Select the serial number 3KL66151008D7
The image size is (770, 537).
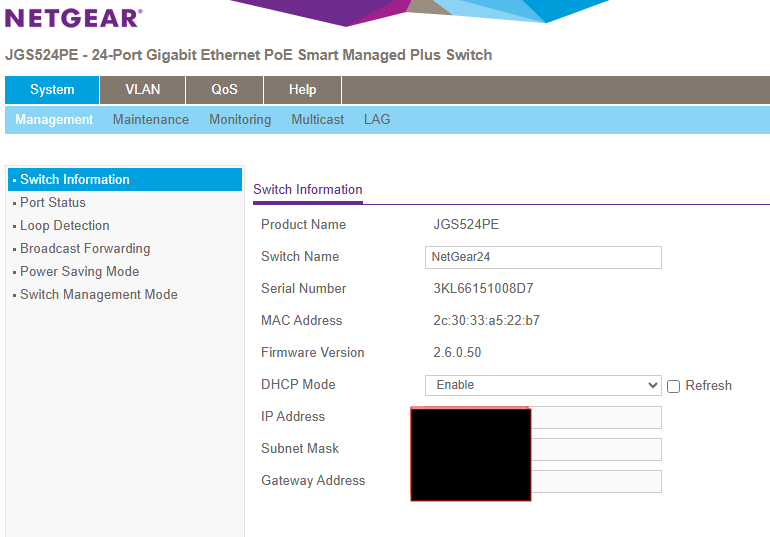coord(483,289)
